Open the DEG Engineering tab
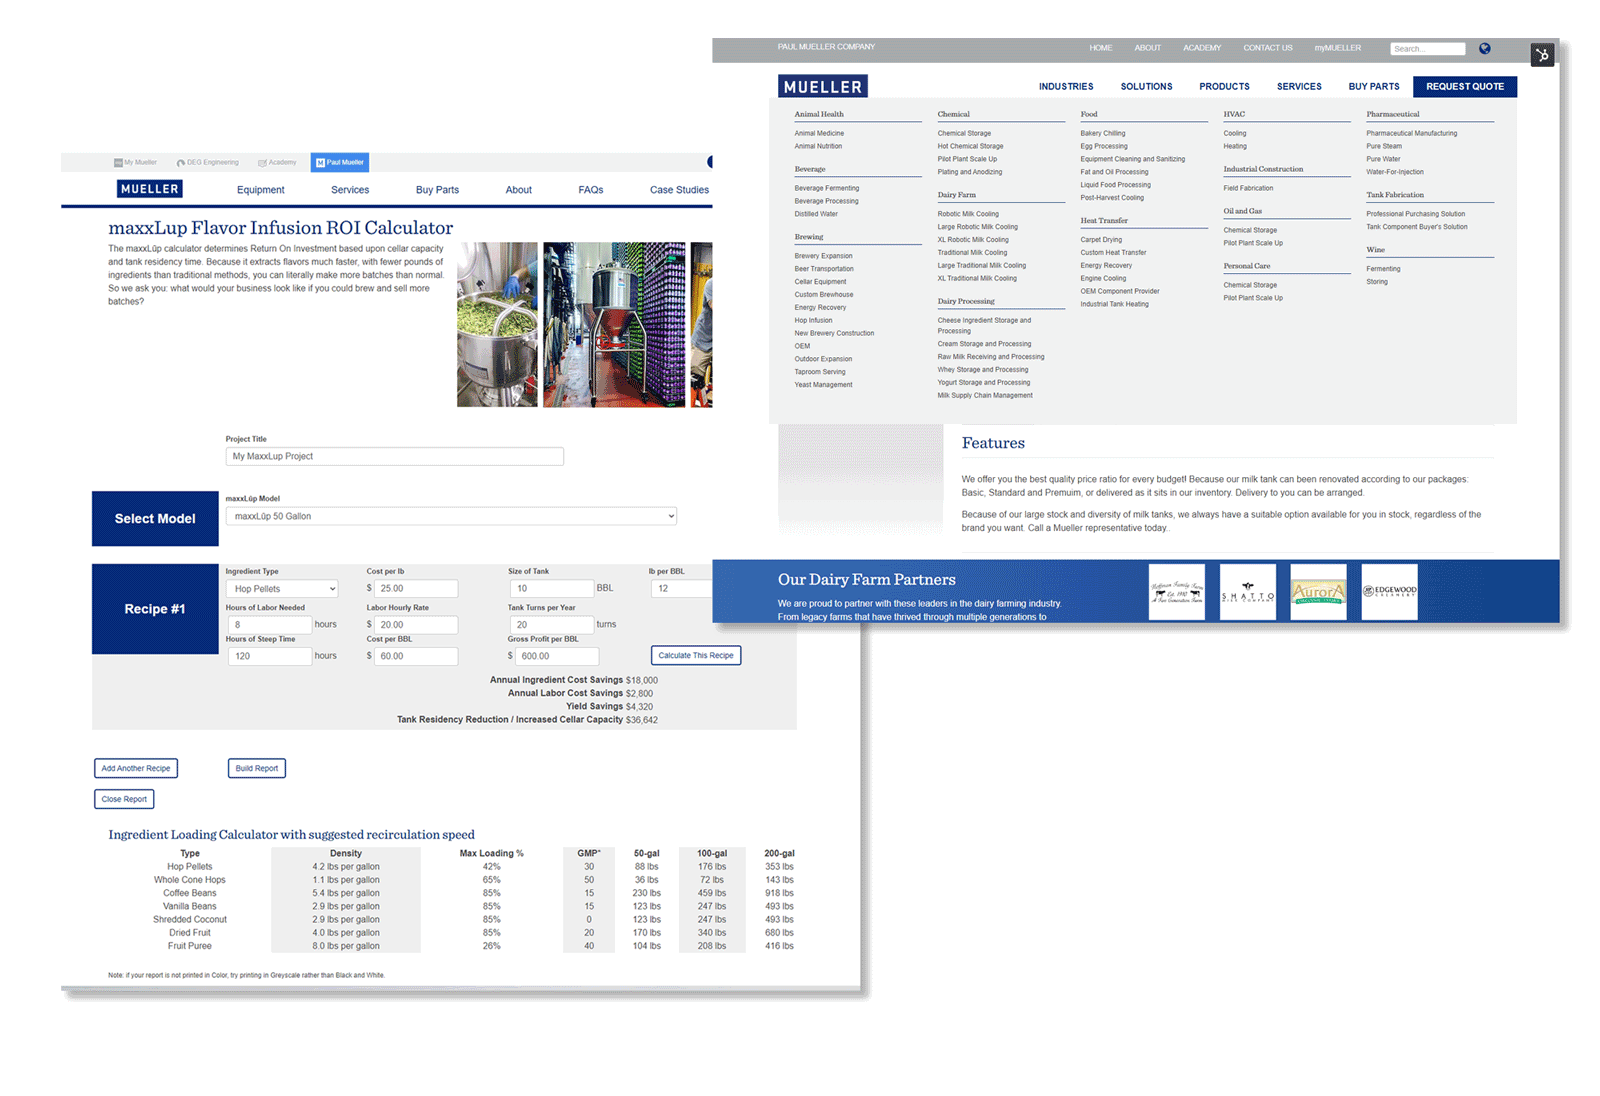 click(x=208, y=162)
